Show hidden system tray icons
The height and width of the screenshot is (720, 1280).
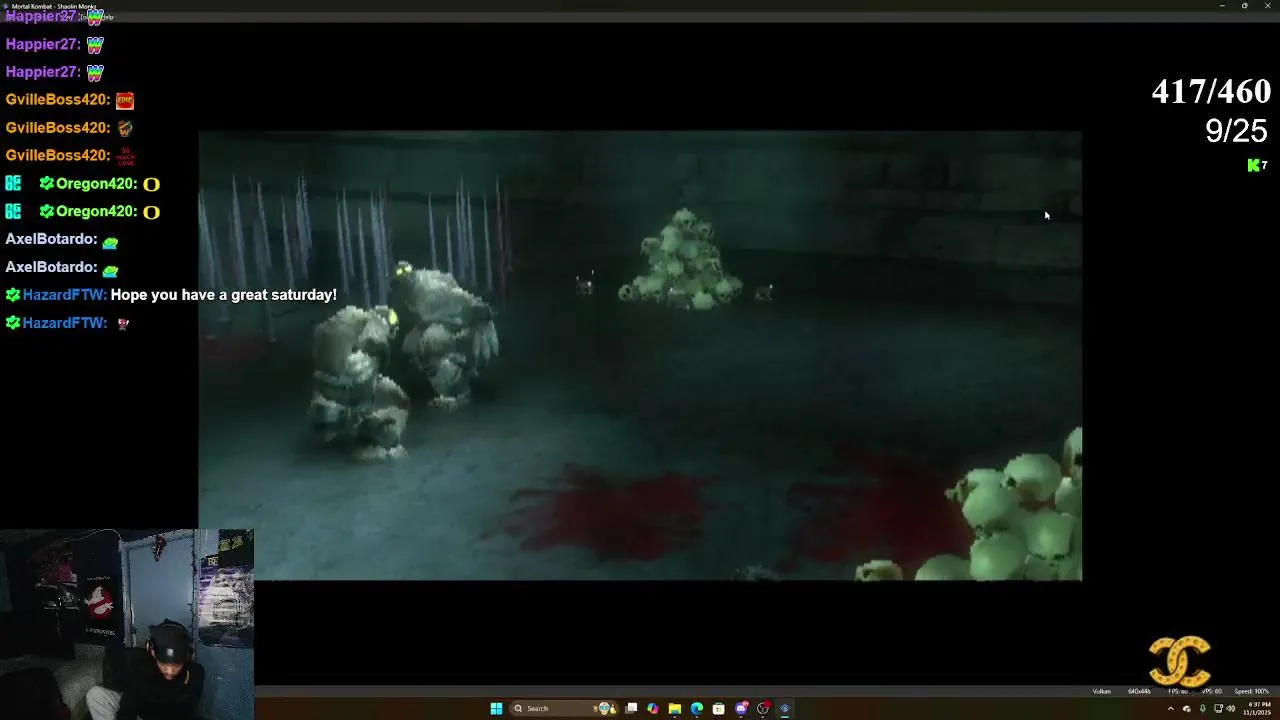tap(1171, 708)
